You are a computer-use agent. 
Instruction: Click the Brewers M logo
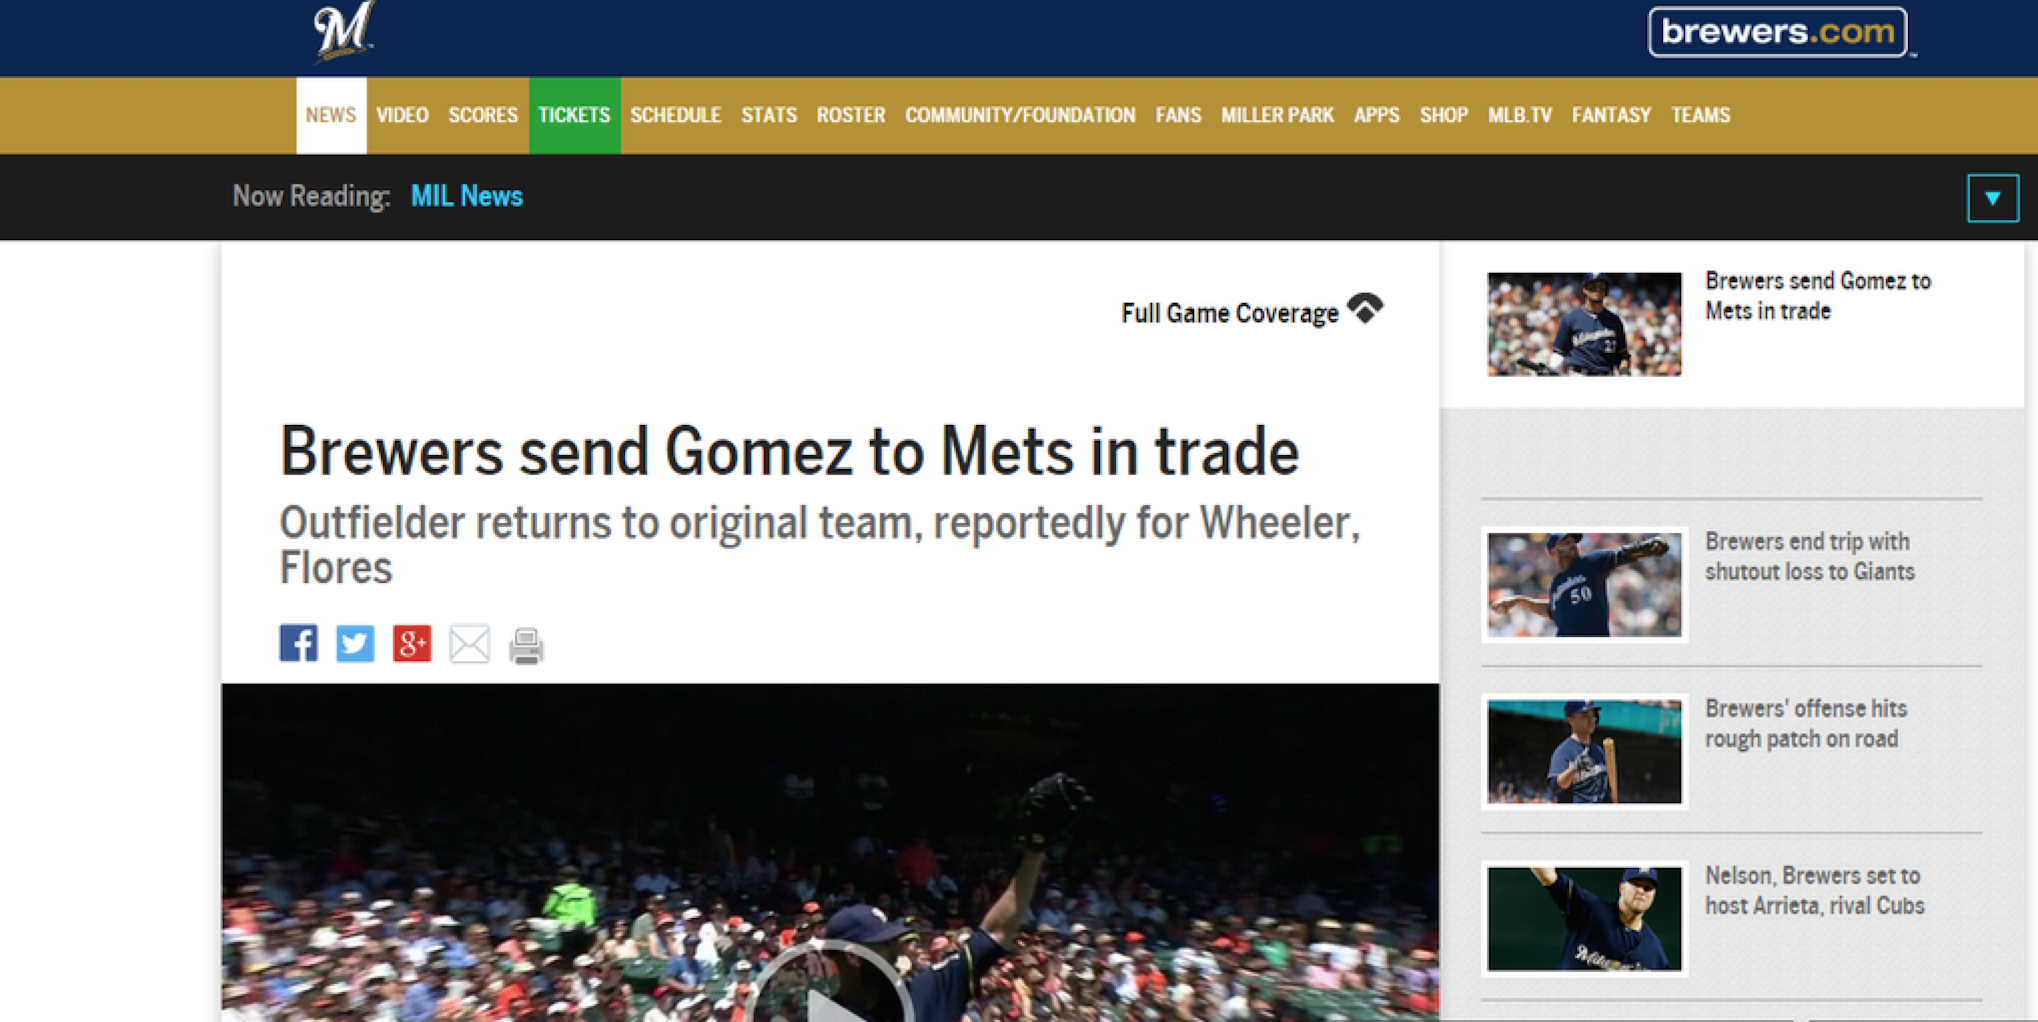[343, 32]
